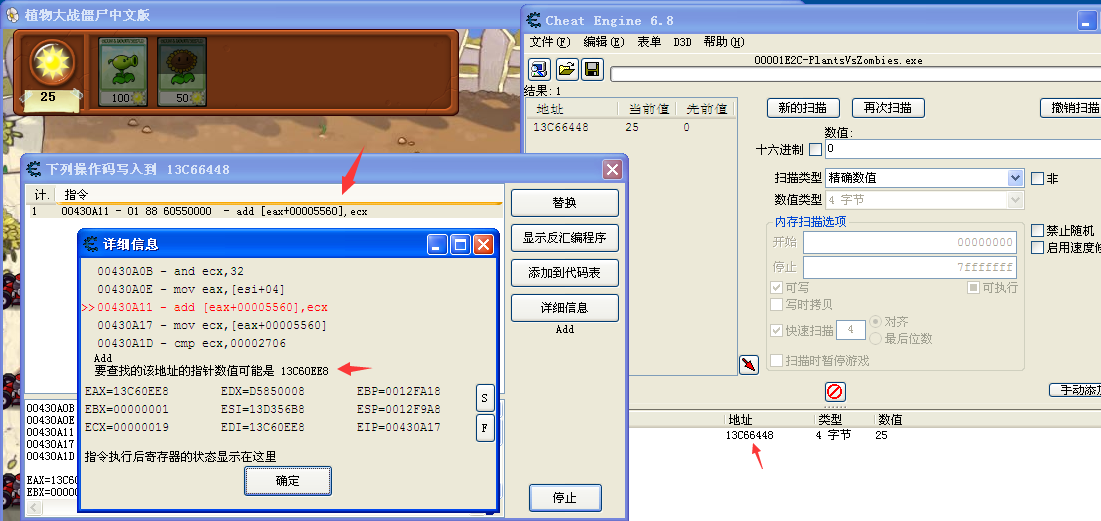Click the F button beside the registers
Screen dimensions: 1101x521
[x=485, y=428]
